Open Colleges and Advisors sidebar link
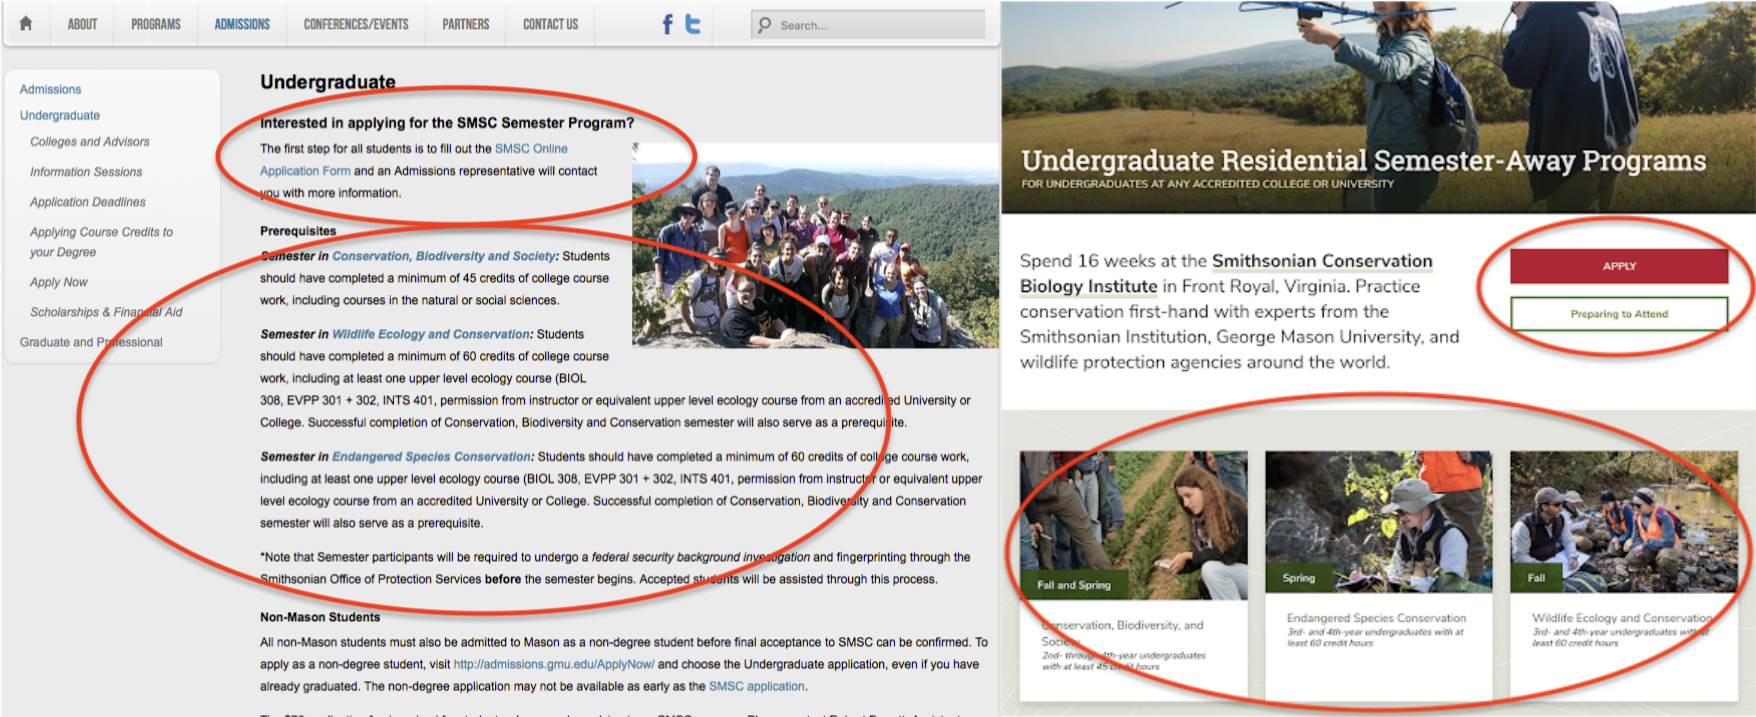1756x717 pixels. (x=90, y=142)
